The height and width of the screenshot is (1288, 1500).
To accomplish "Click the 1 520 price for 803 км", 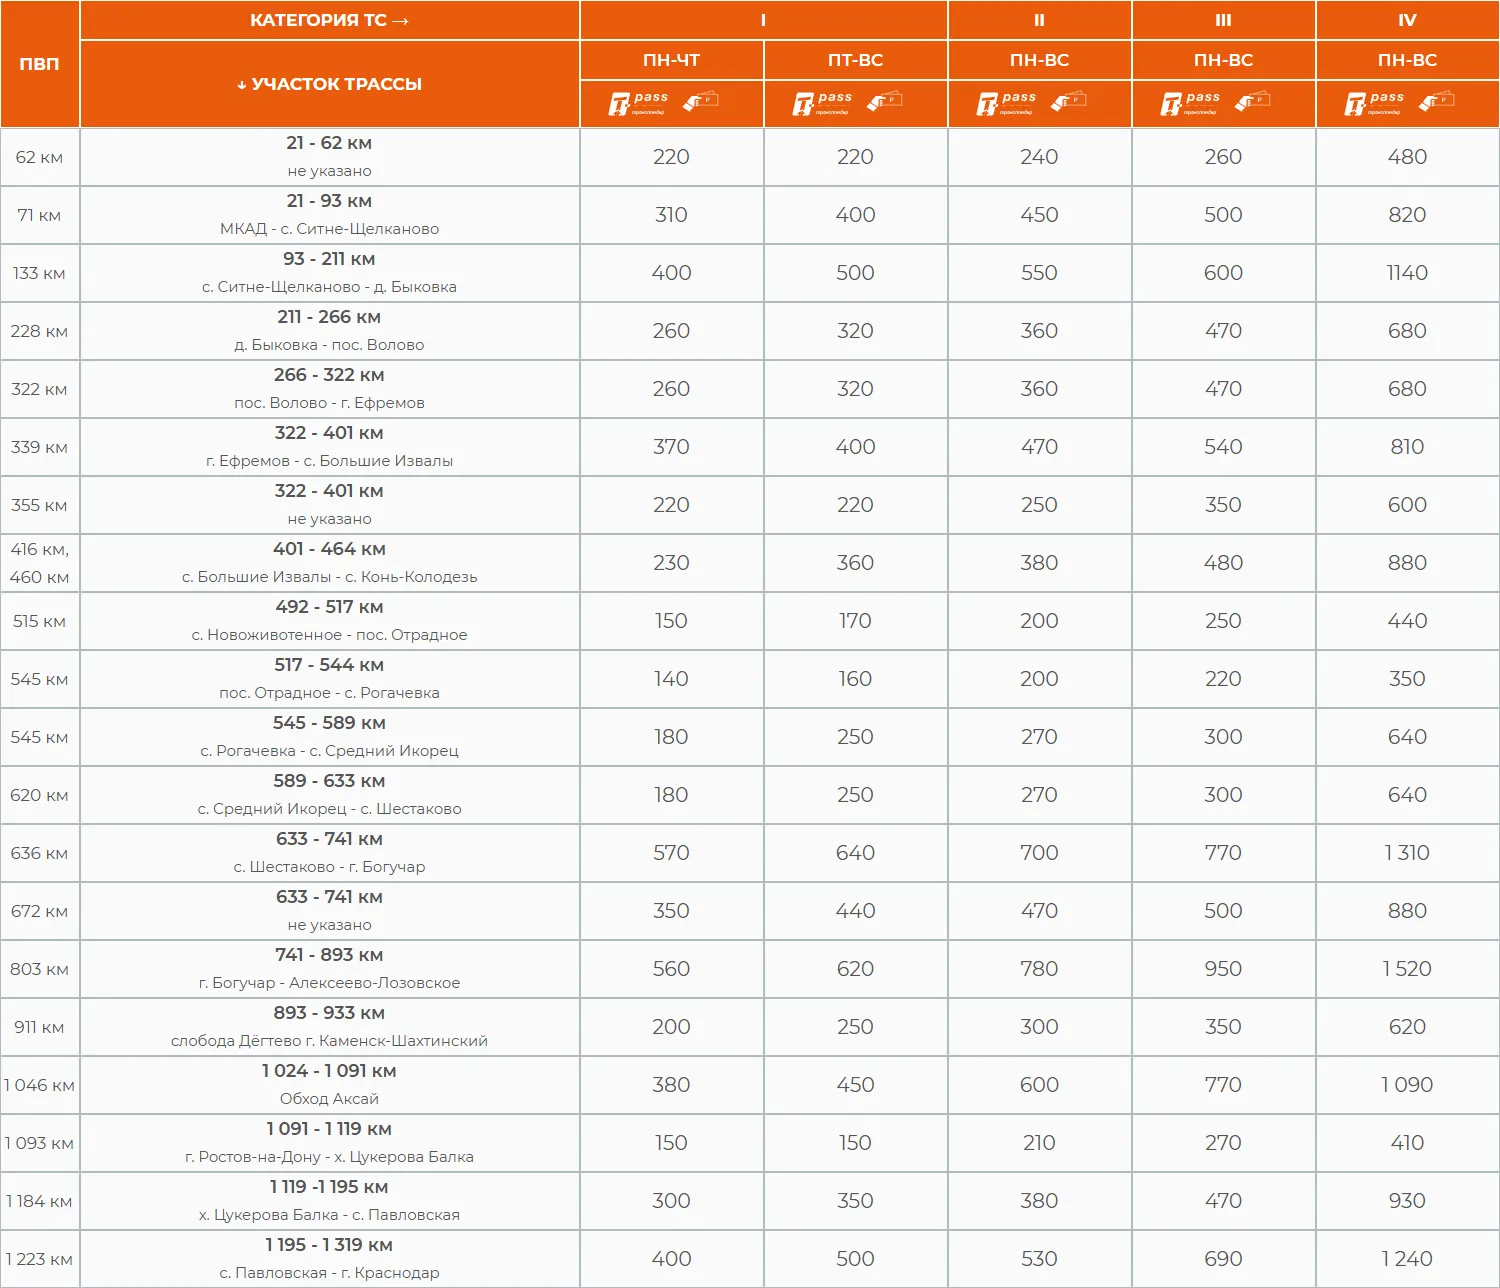I will (x=1407, y=969).
